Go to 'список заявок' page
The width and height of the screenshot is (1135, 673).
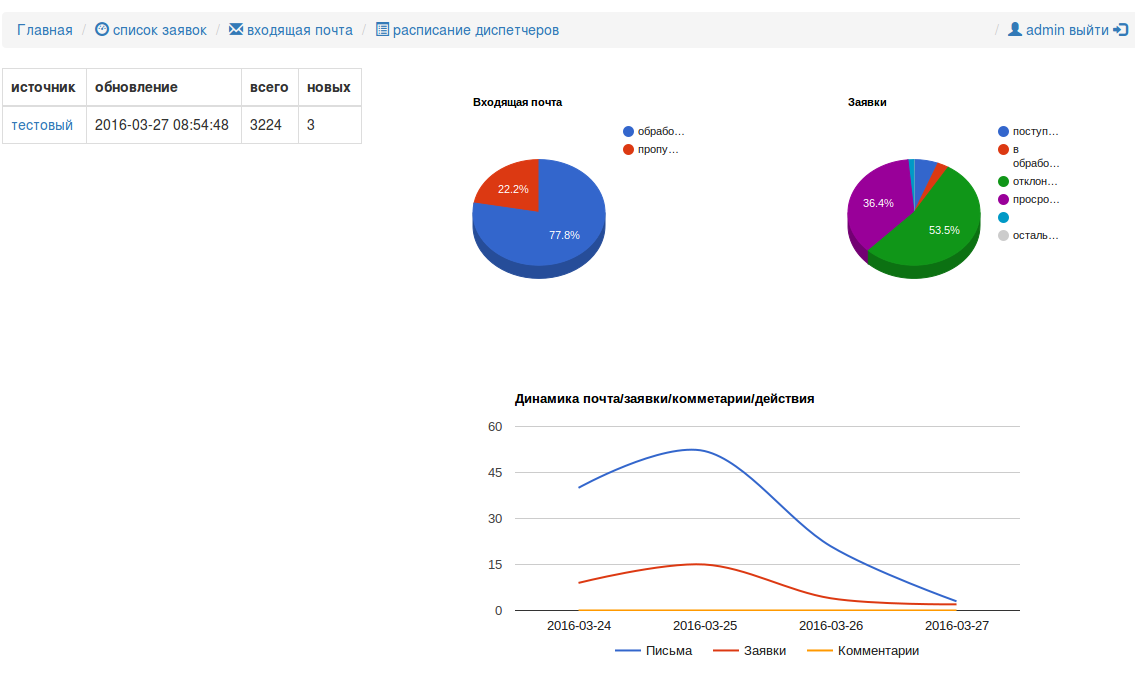tap(160, 30)
